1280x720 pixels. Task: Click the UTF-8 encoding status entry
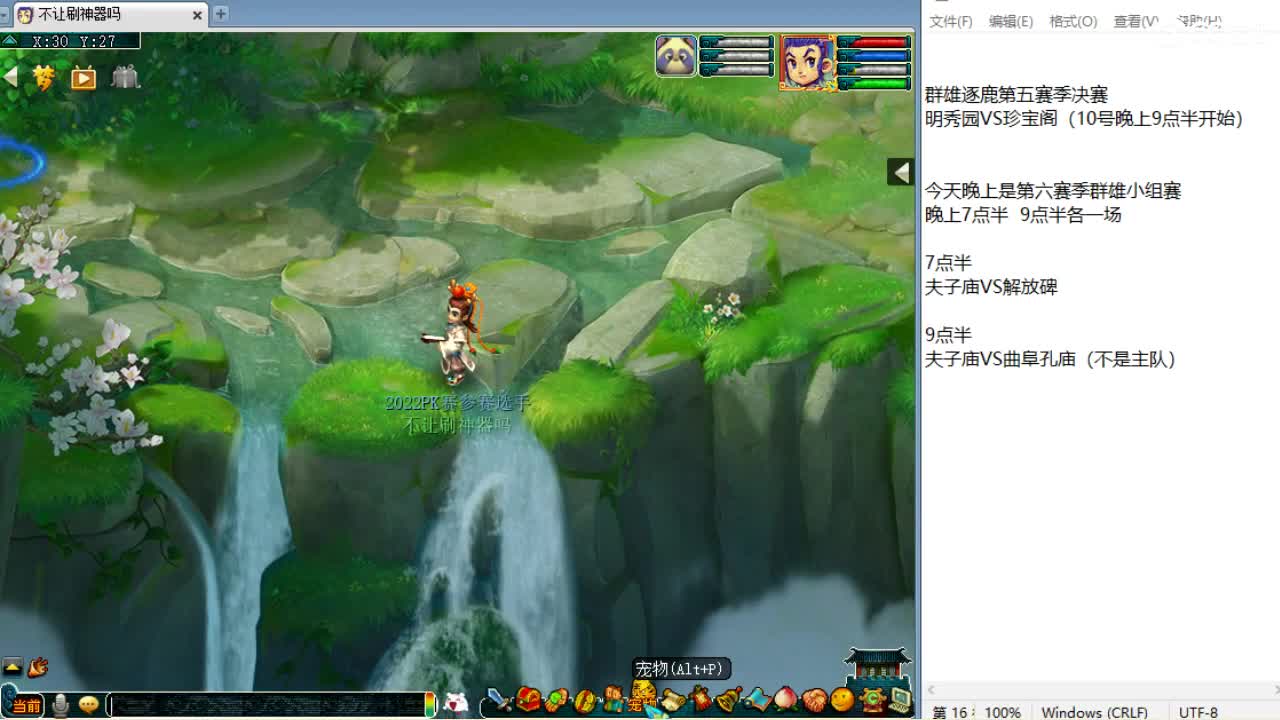pos(1199,712)
